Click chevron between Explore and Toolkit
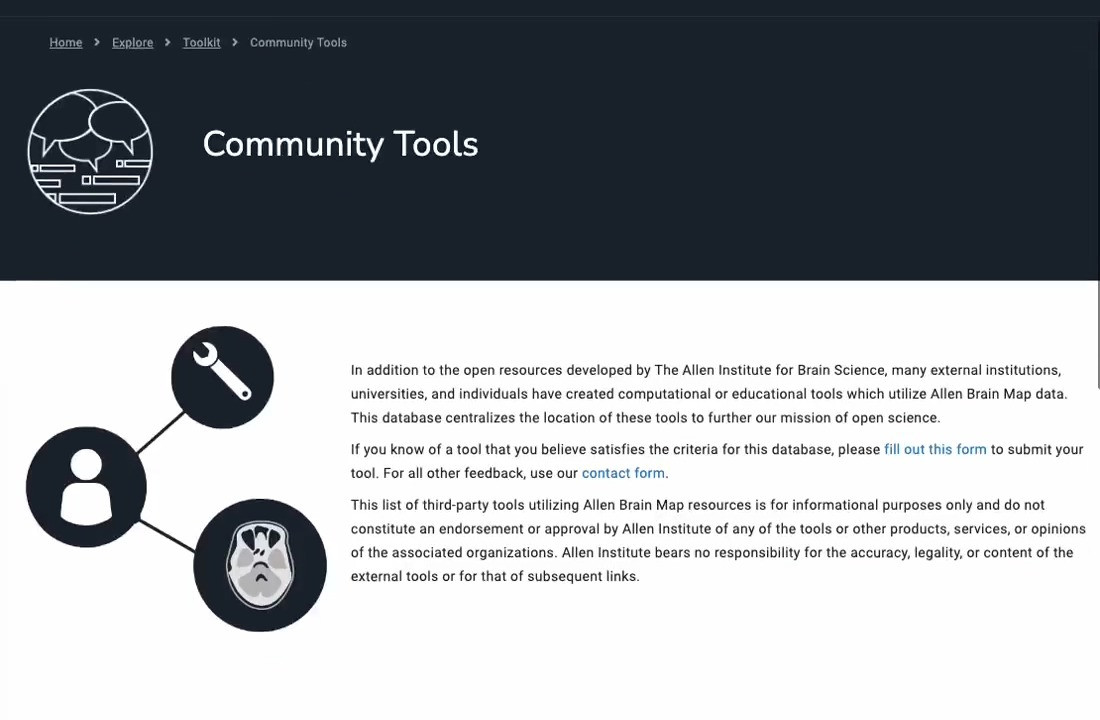The width and height of the screenshot is (1100, 720). point(168,43)
